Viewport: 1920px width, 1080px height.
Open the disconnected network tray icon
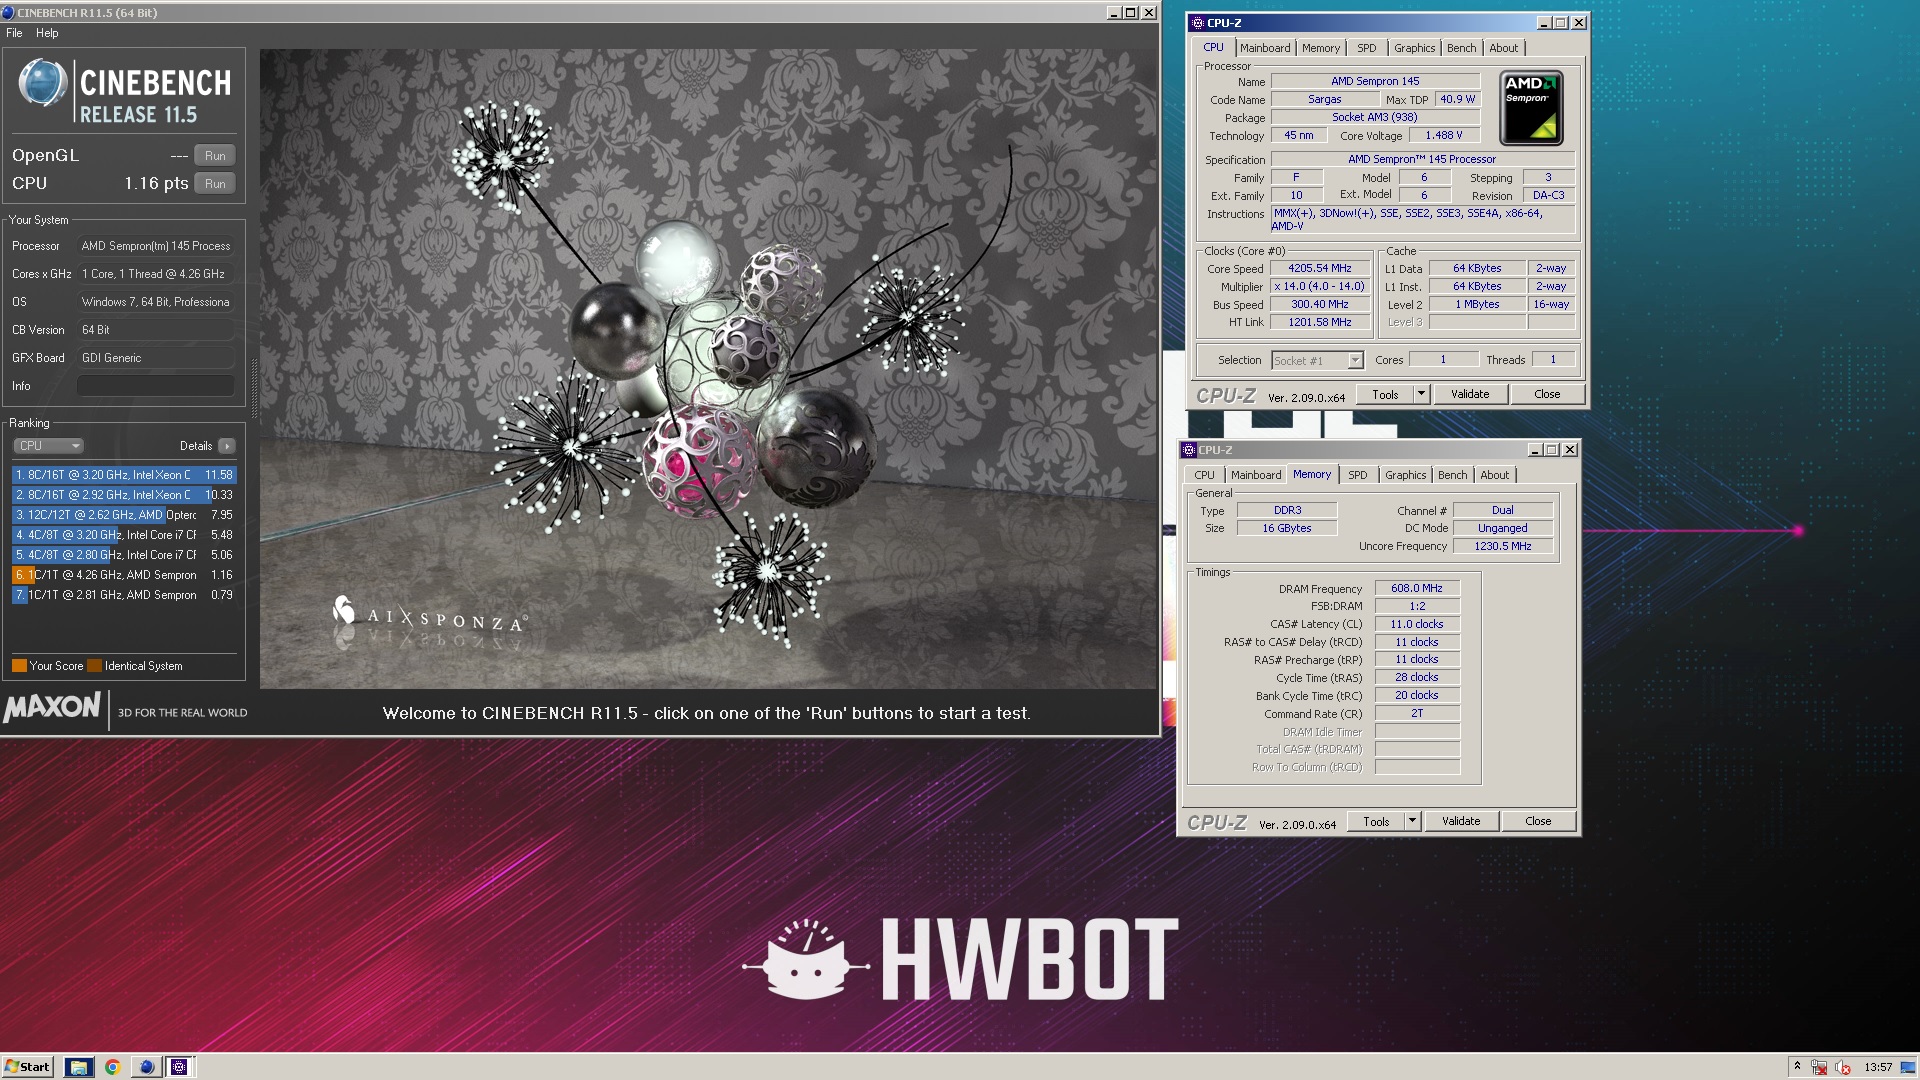click(1819, 1067)
